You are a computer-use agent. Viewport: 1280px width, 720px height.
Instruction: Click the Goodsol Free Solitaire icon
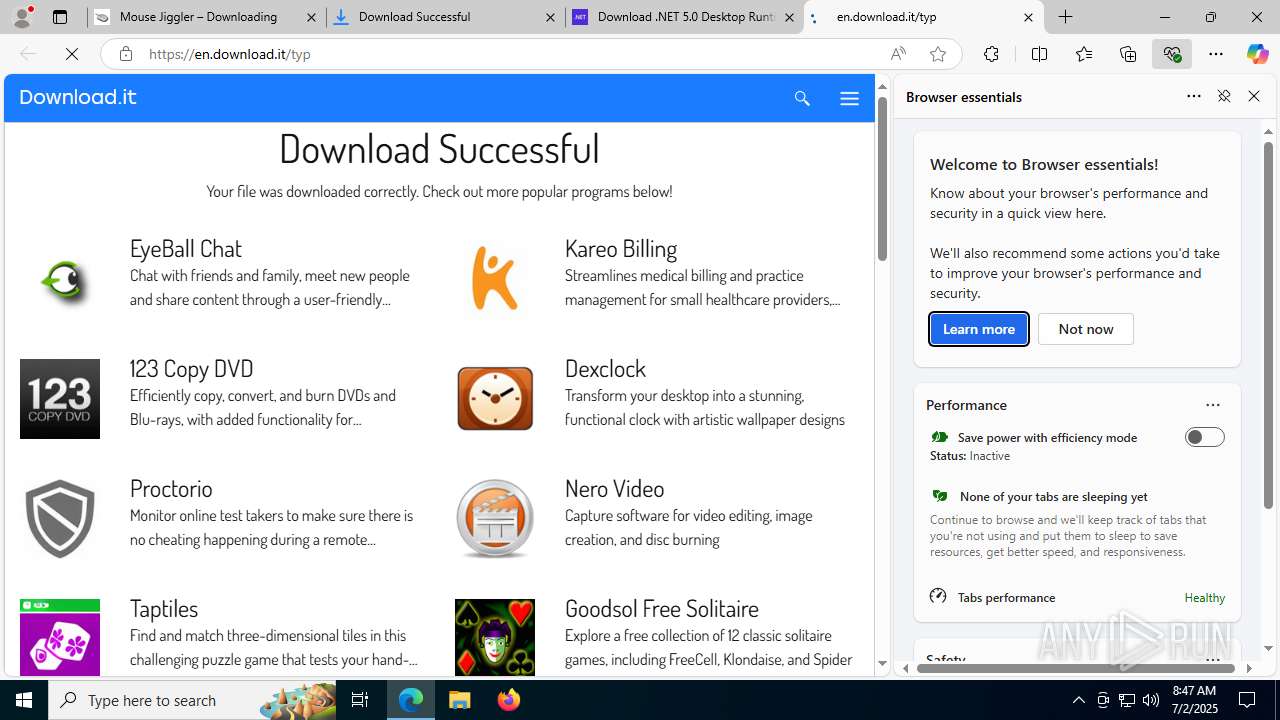click(495, 637)
